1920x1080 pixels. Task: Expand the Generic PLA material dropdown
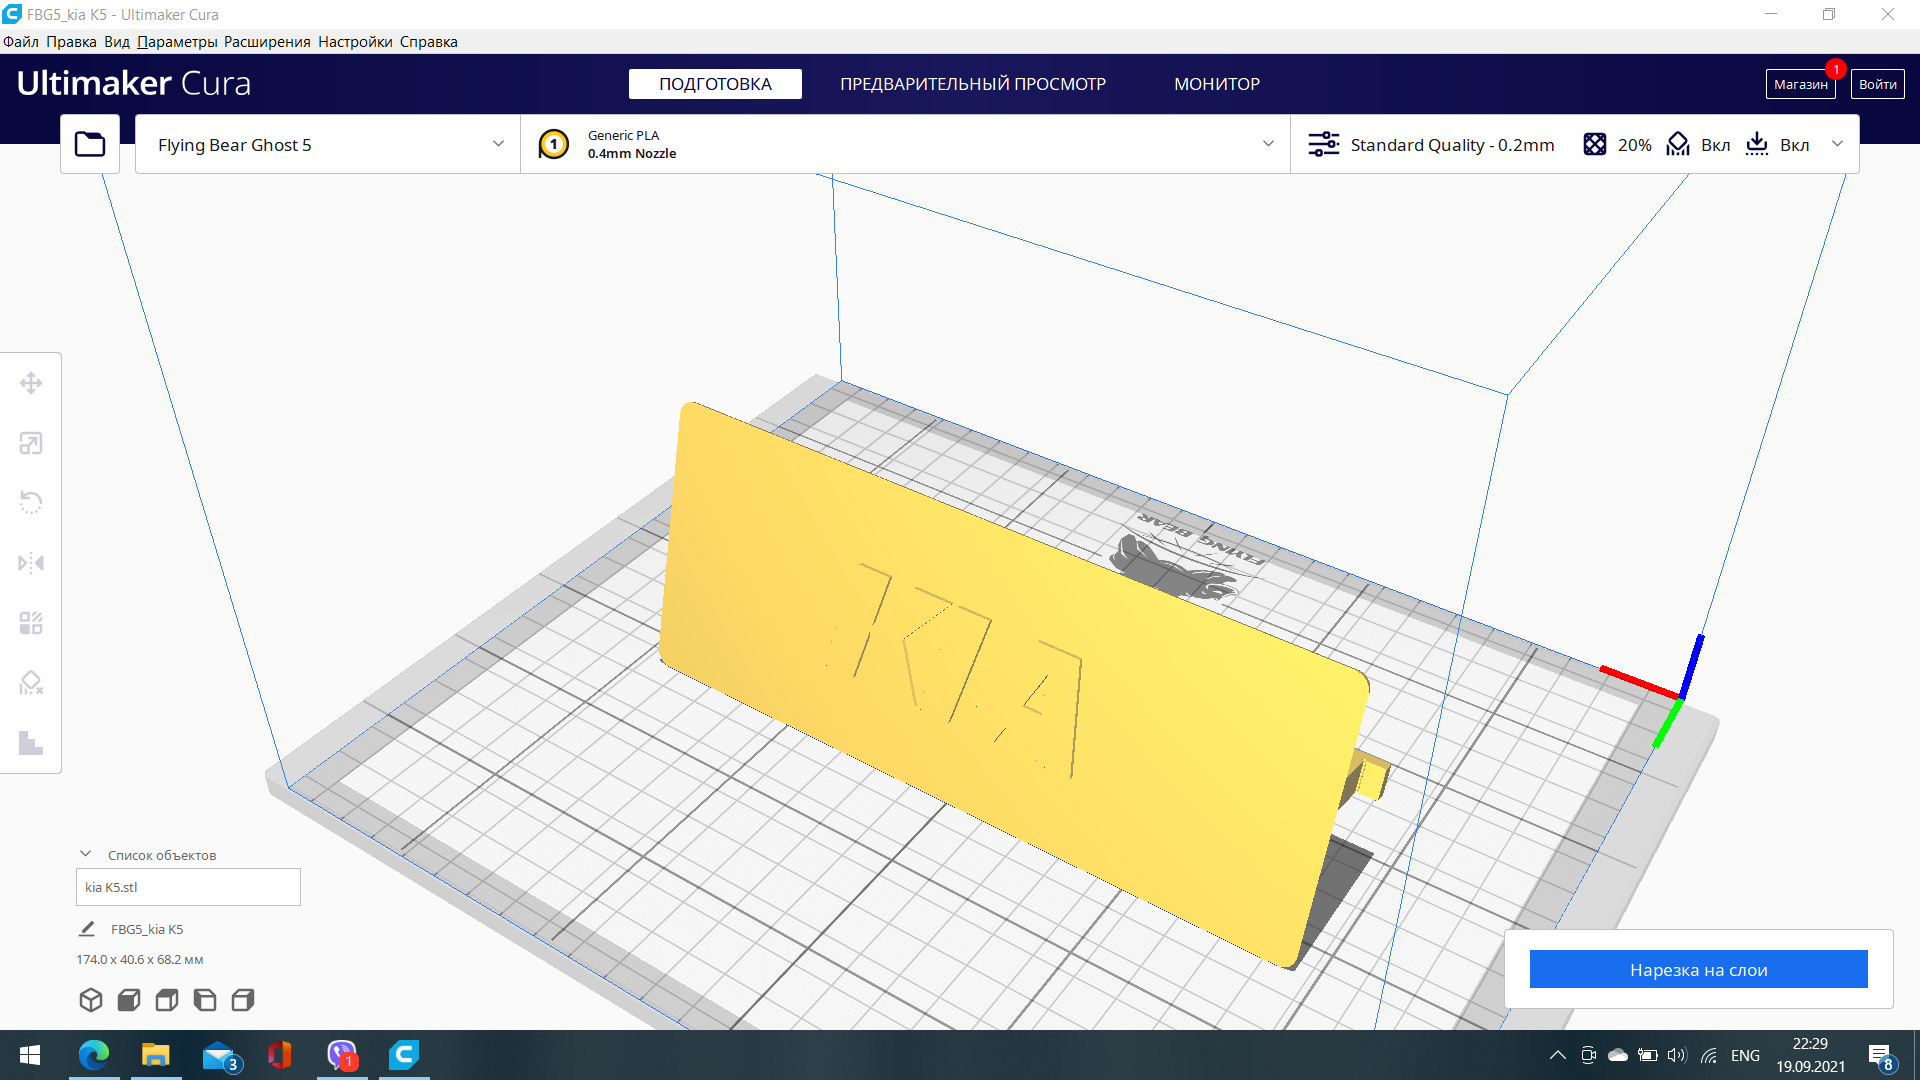click(905, 144)
